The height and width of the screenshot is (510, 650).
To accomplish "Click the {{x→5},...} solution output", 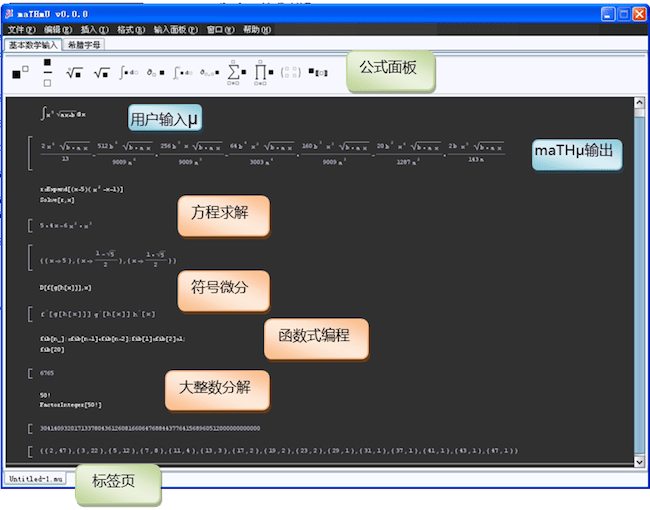I will [108, 258].
